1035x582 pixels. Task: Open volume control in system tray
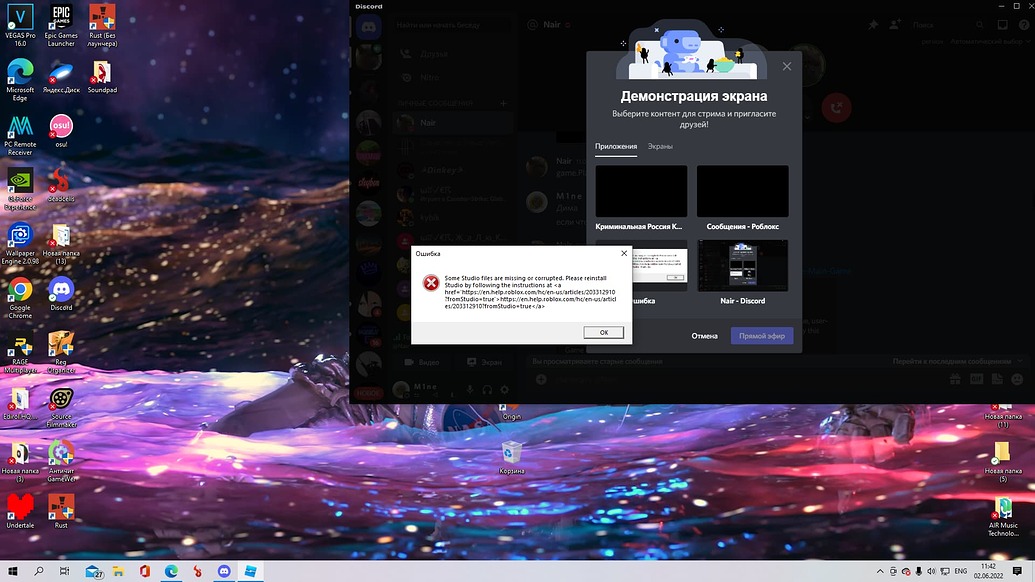[931, 571]
